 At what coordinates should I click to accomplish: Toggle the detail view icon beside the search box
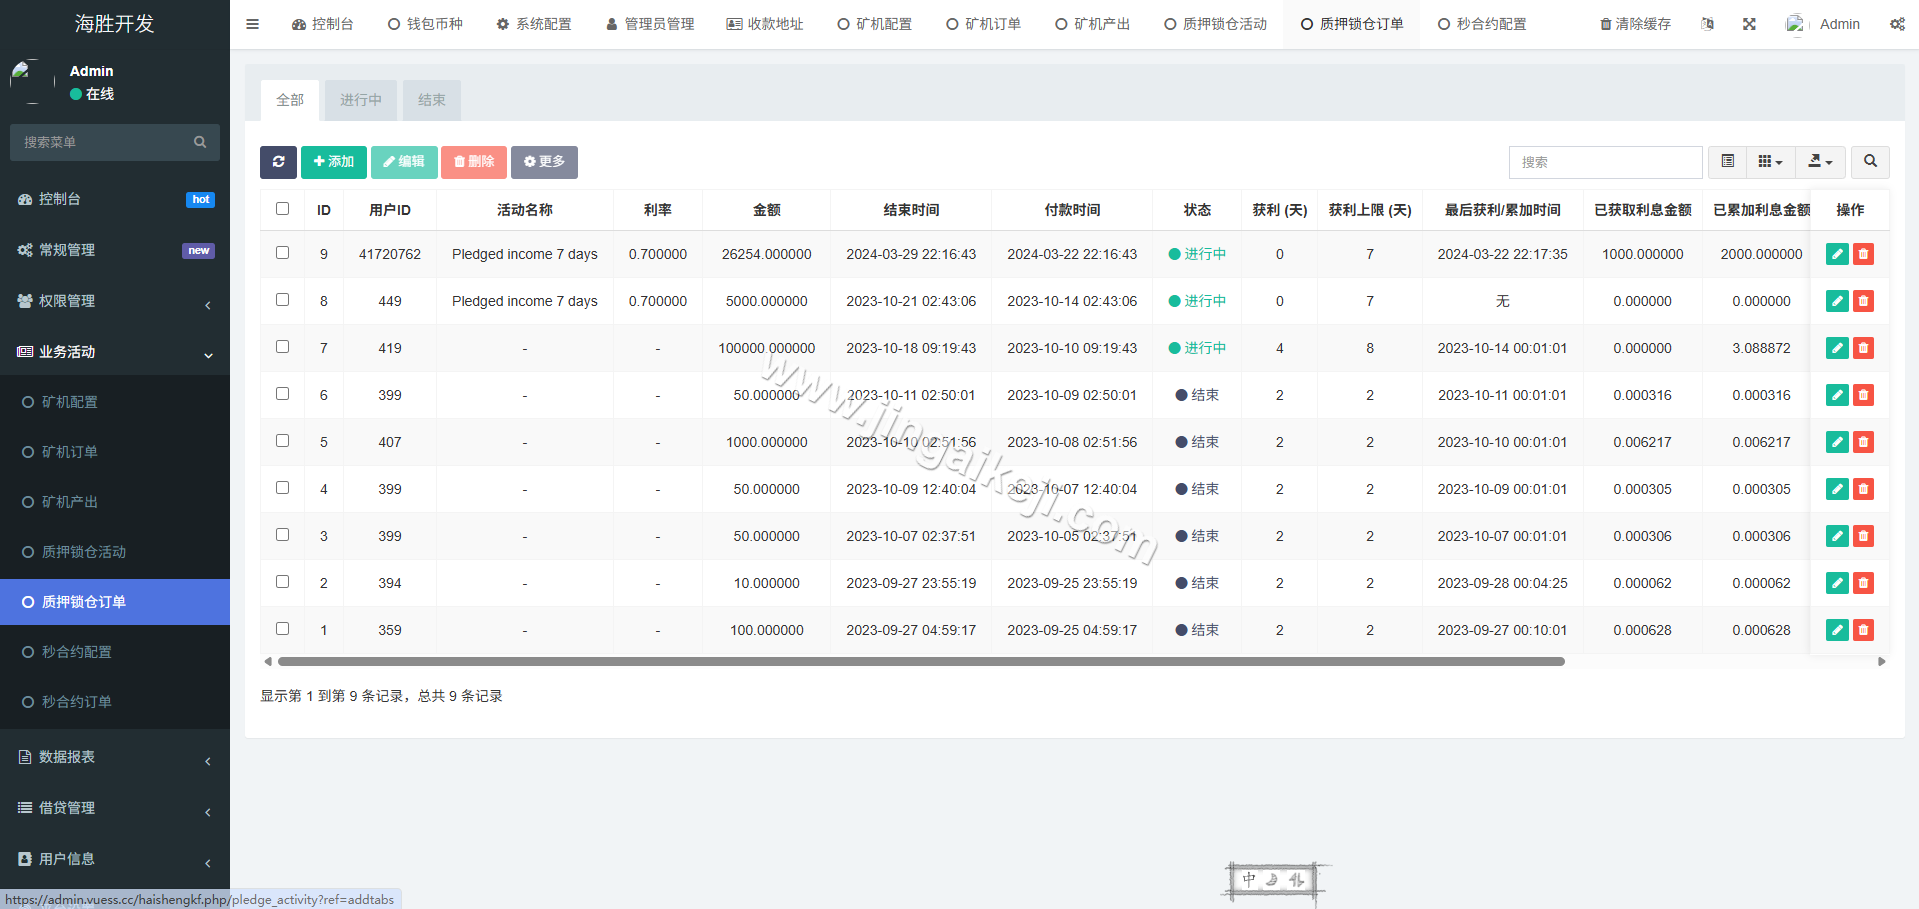click(1727, 161)
